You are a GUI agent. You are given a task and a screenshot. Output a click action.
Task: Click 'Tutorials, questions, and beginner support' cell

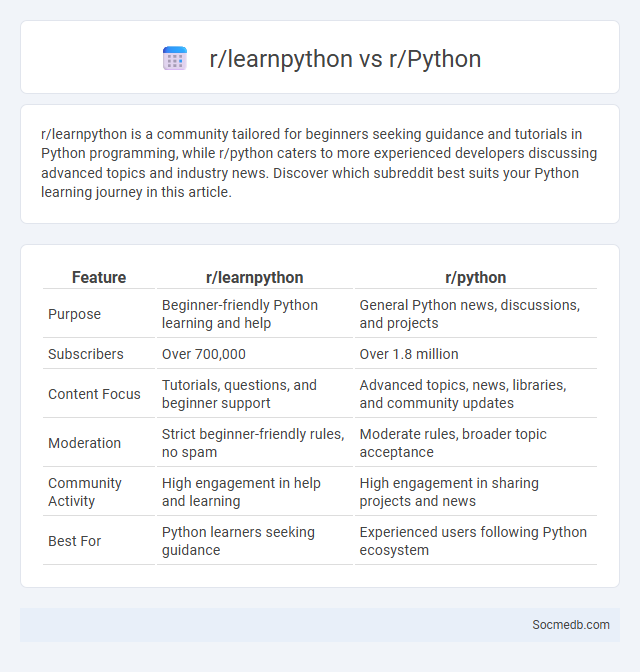coord(255,394)
